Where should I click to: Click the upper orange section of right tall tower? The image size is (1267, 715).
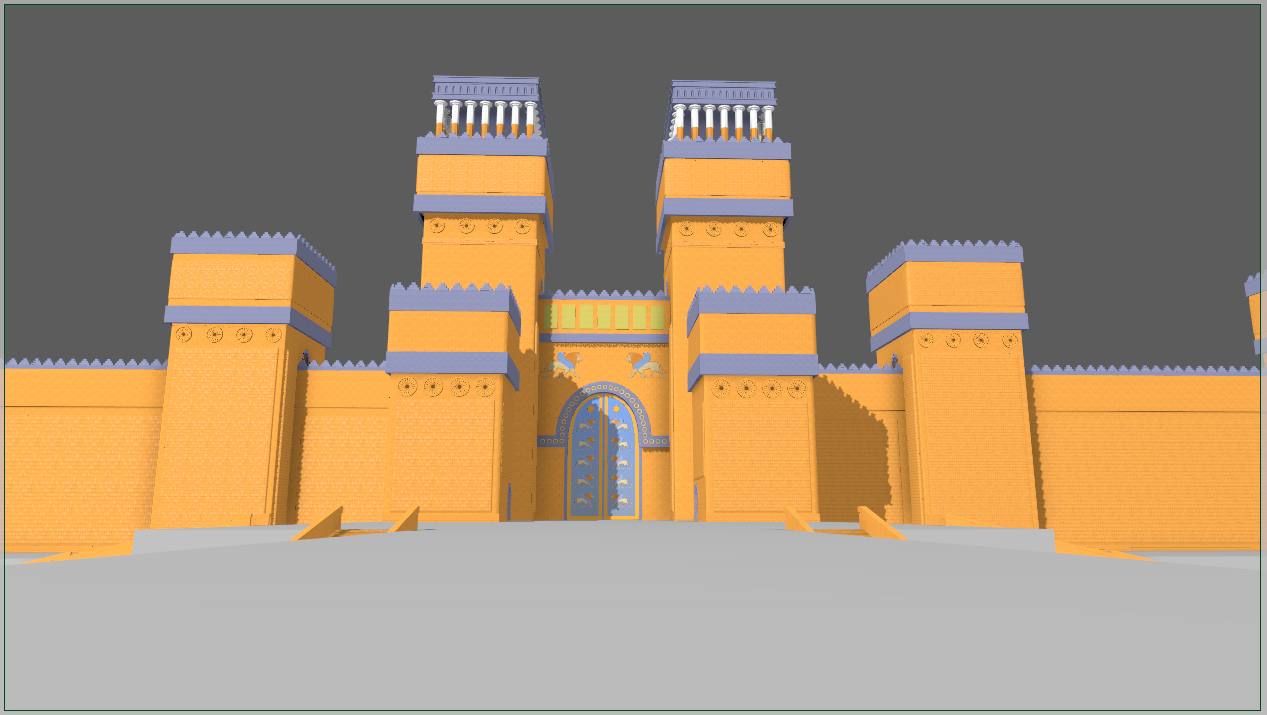click(x=726, y=178)
